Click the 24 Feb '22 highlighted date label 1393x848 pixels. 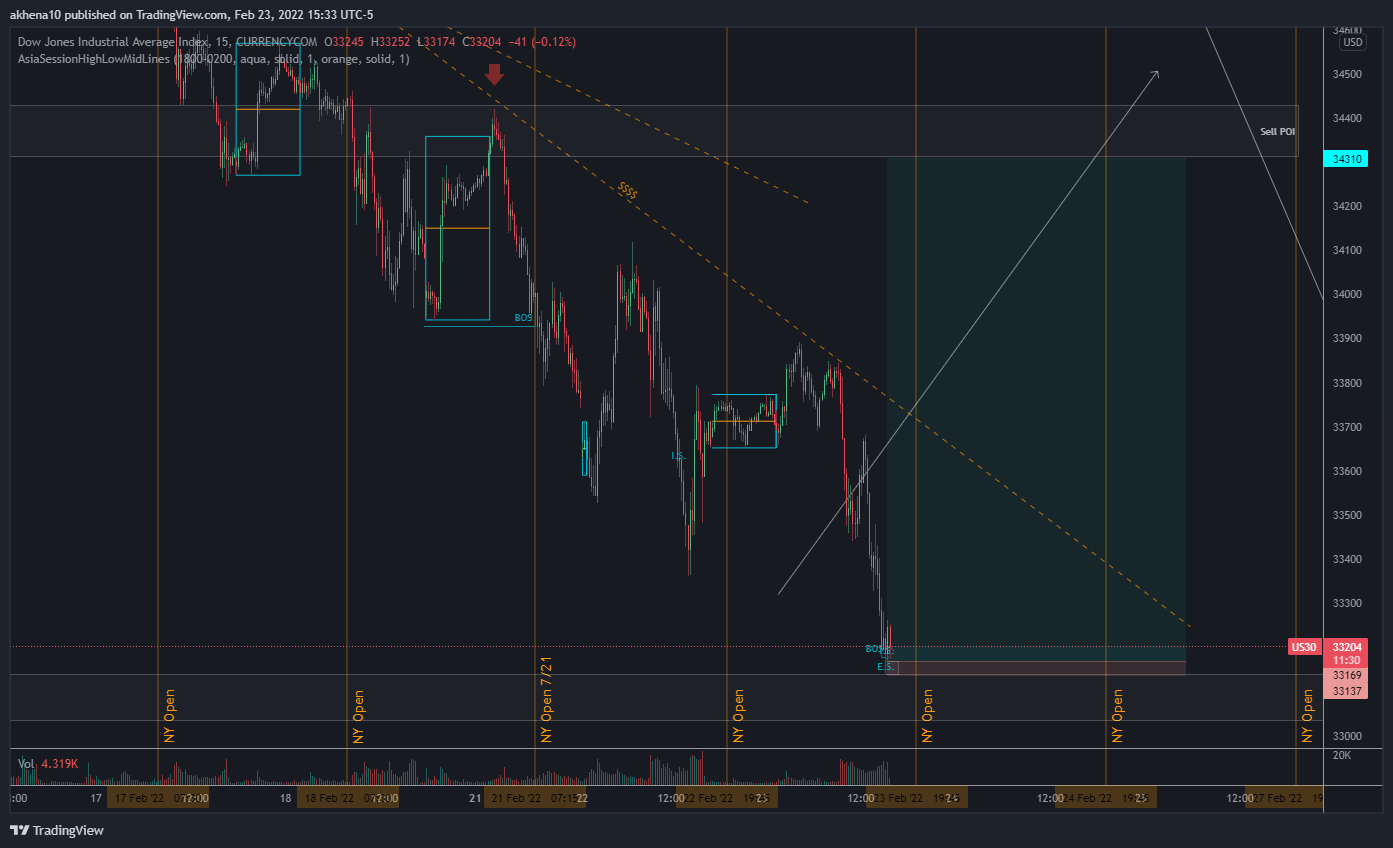coord(1106,798)
